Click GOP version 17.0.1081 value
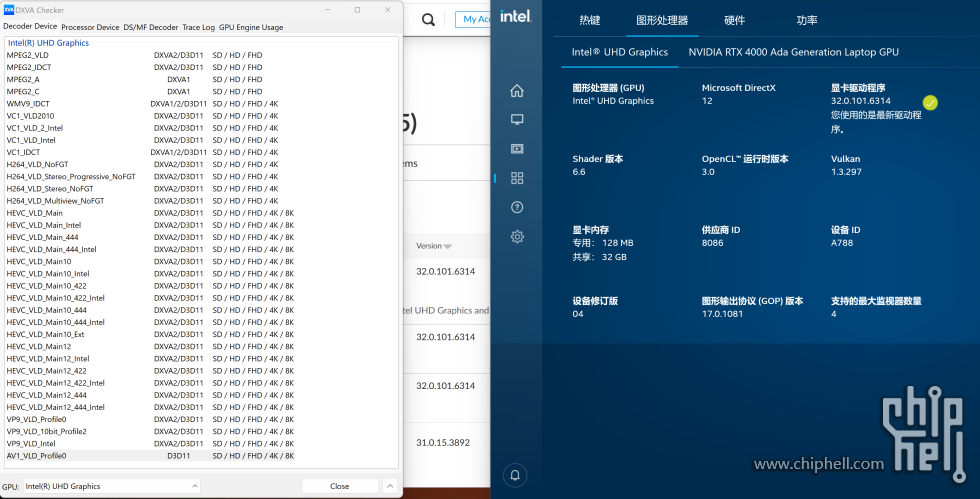The width and height of the screenshot is (980, 499). (x=722, y=314)
